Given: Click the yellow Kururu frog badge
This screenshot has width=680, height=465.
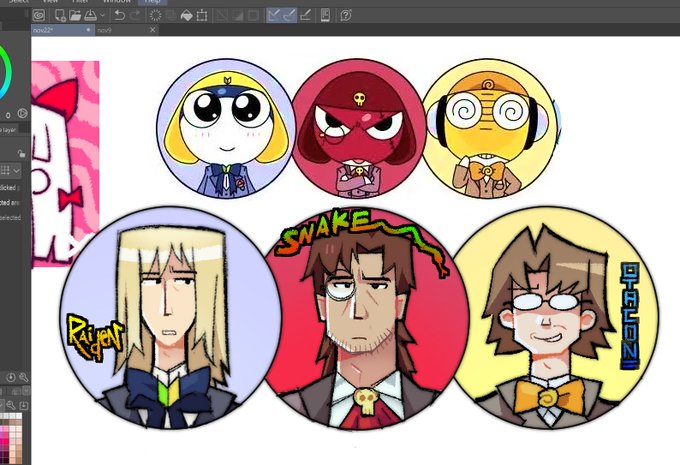Looking at the screenshot, I should (488, 129).
